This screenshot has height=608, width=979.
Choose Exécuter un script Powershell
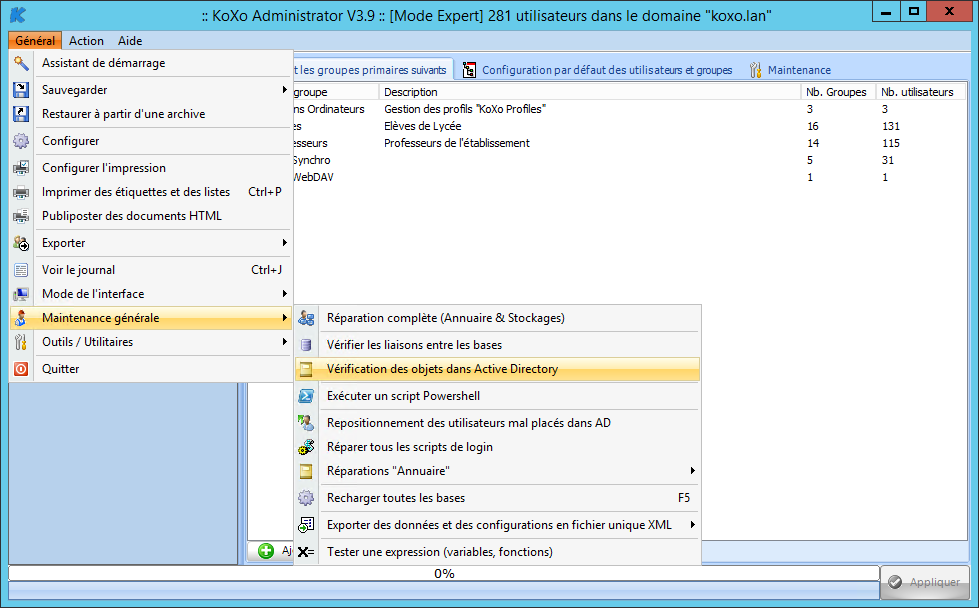(x=497, y=396)
